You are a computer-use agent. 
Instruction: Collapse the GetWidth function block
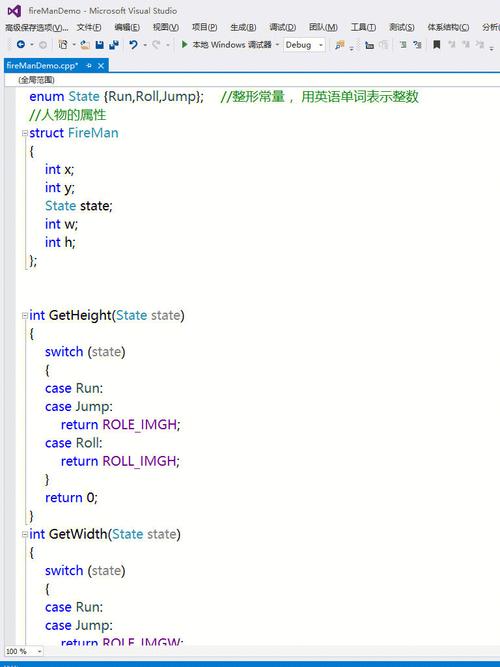tap(25, 534)
